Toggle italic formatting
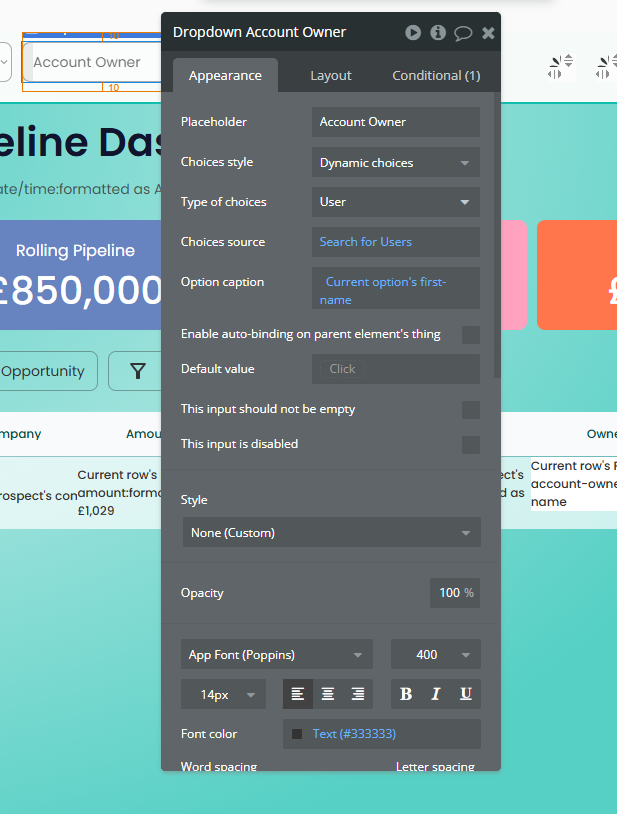Viewport: 617px width, 814px height. point(436,694)
